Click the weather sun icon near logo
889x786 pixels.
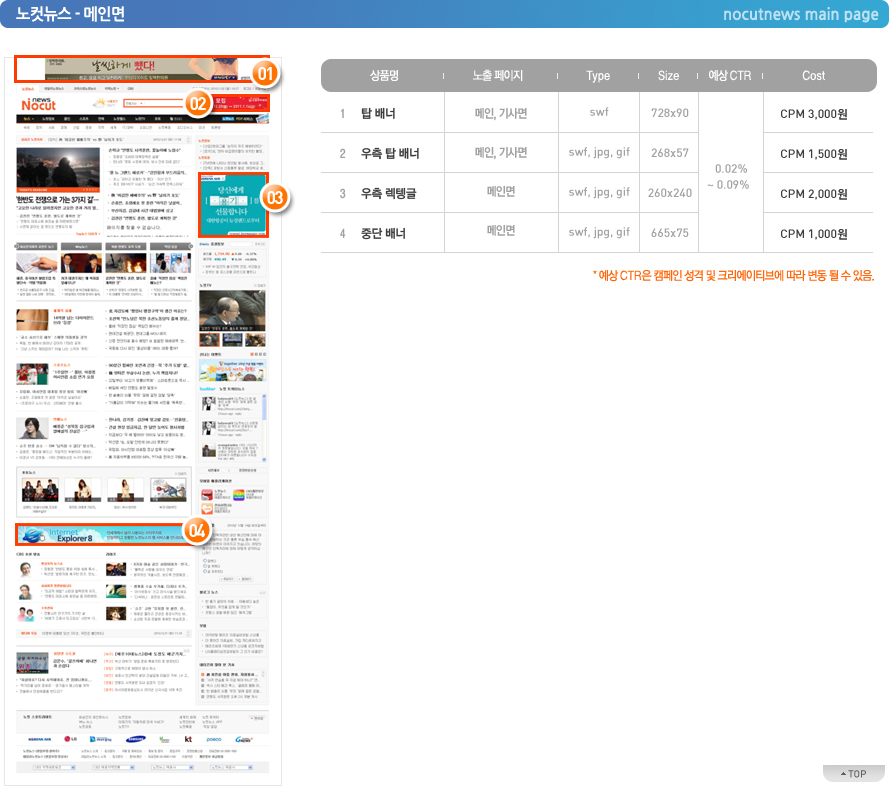pyautogui.click(x=100, y=103)
